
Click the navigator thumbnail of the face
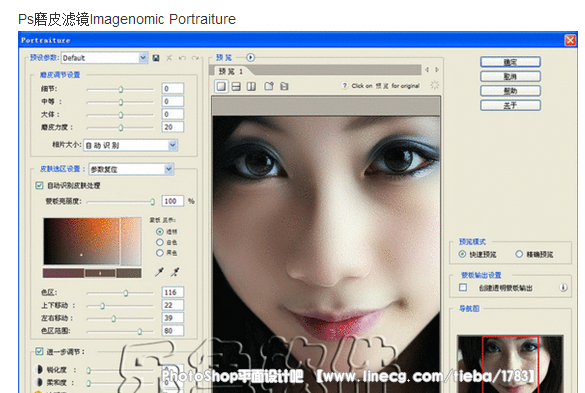510,364
